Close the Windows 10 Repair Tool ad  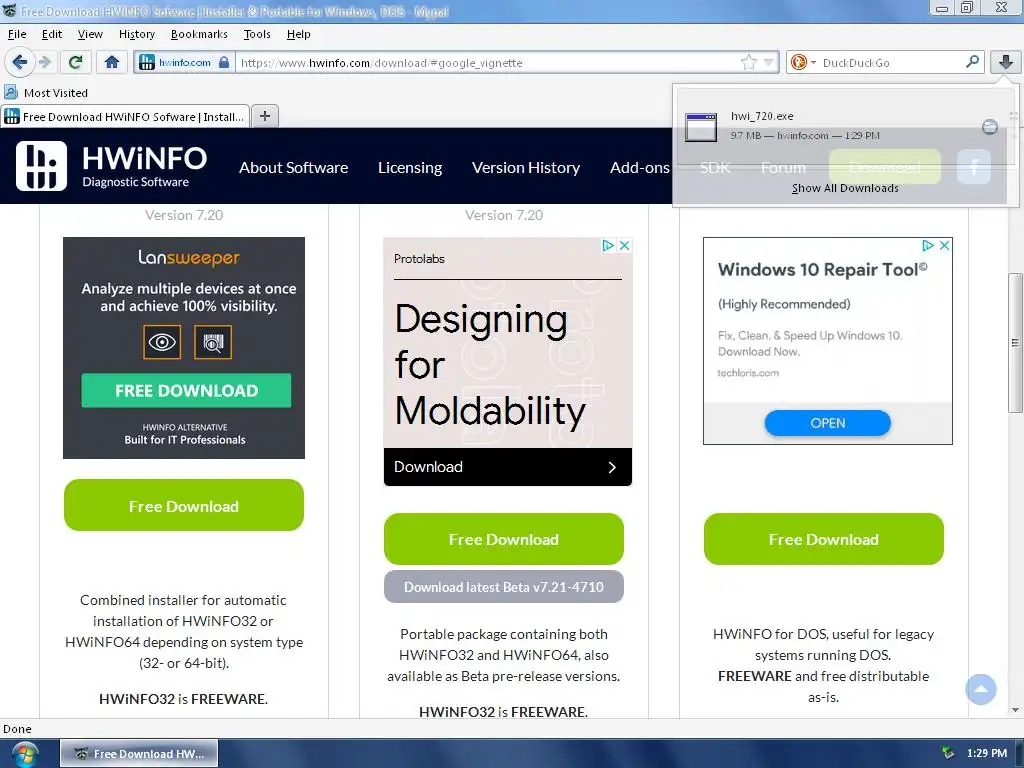click(944, 246)
